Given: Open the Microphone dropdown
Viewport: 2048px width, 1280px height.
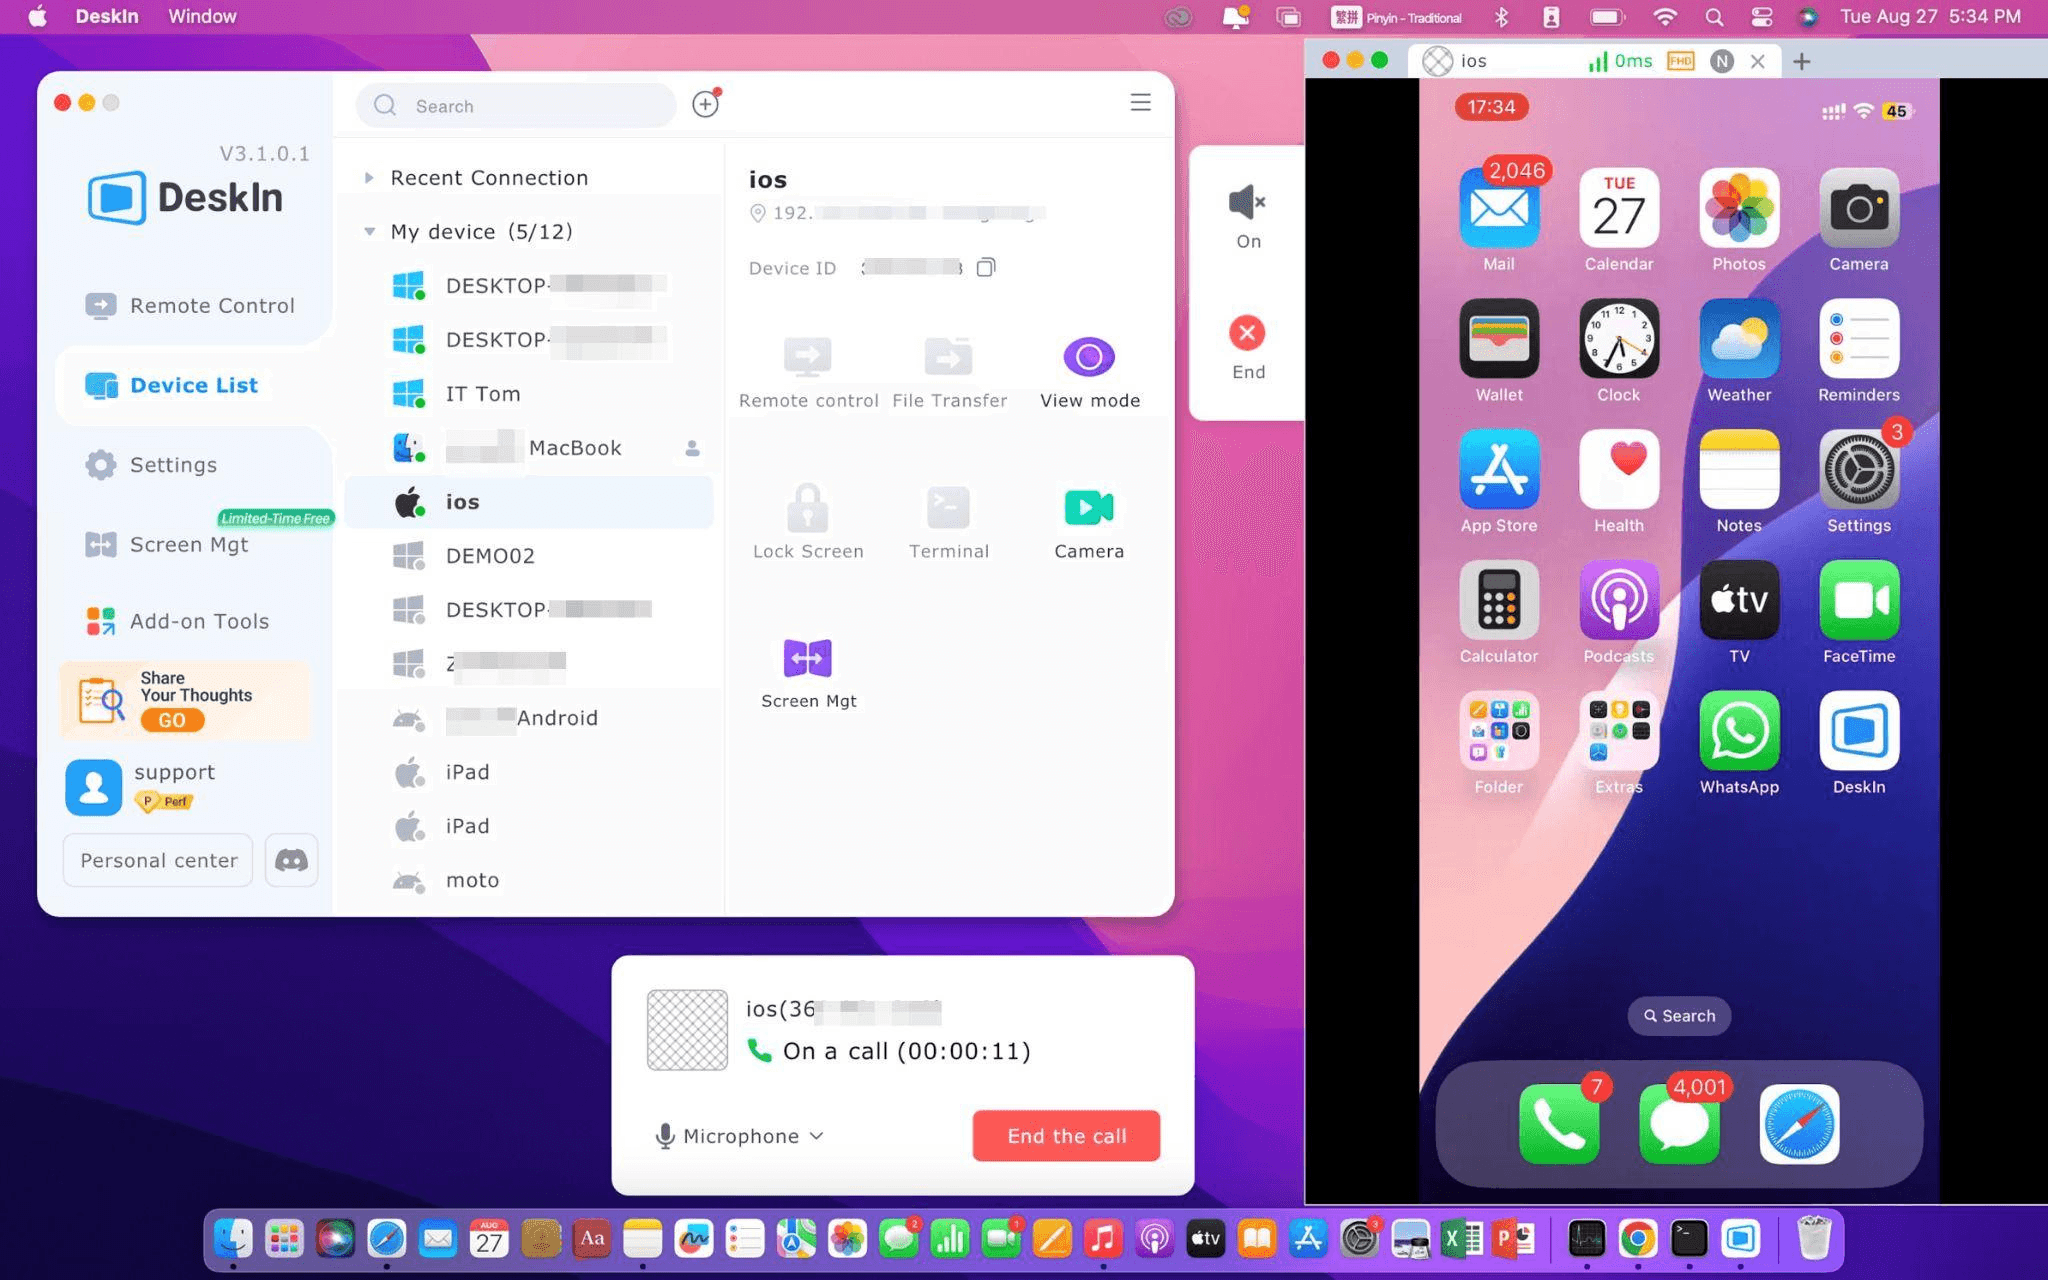Looking at the screenshot, I should [x=739, y=1136].
